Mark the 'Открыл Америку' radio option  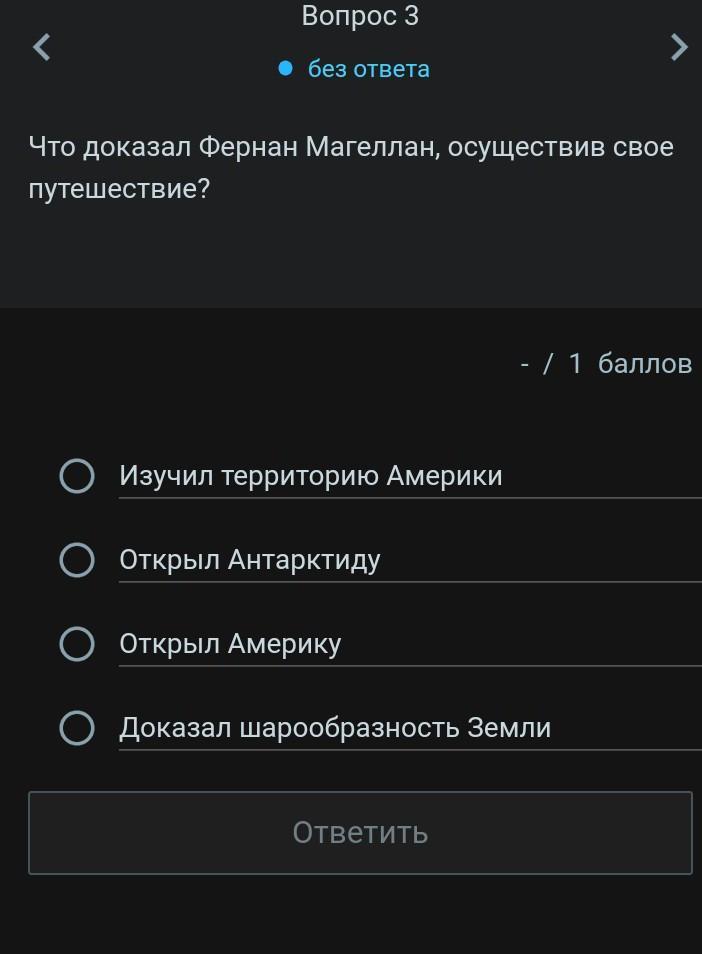(x=77, y=644)
